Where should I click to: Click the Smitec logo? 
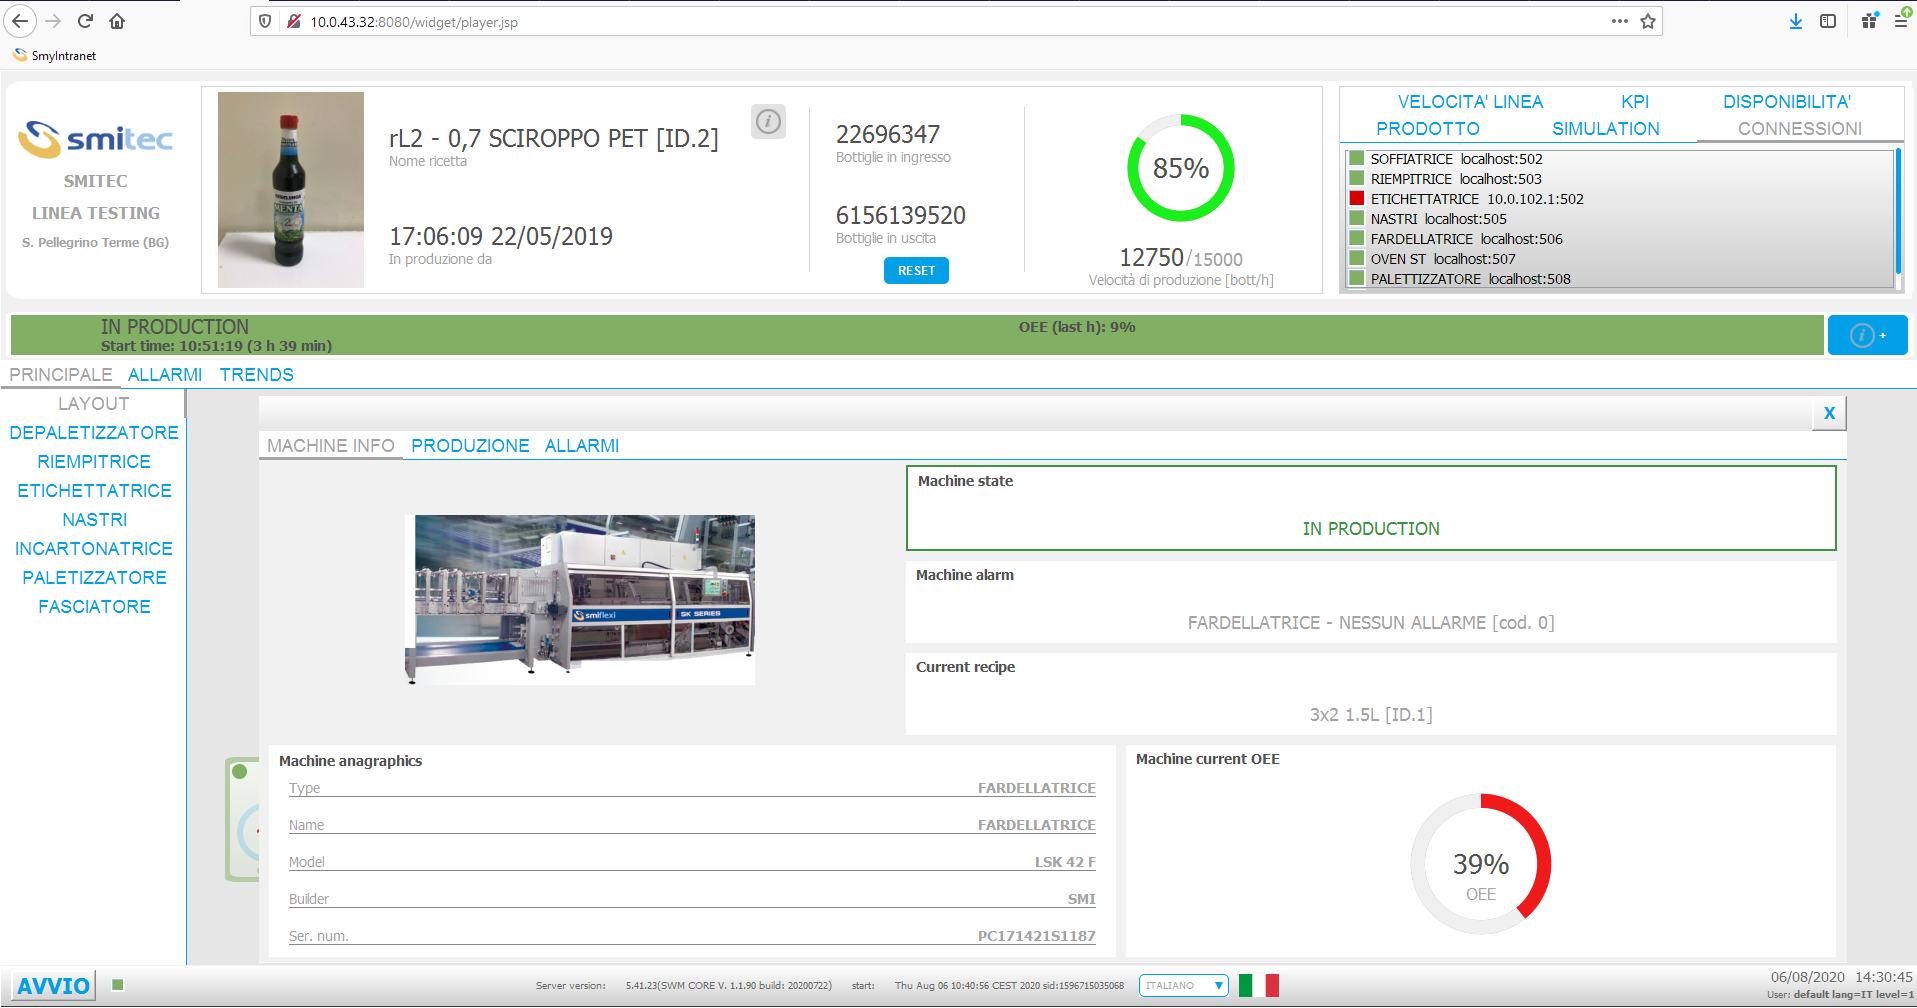[96, 139]
